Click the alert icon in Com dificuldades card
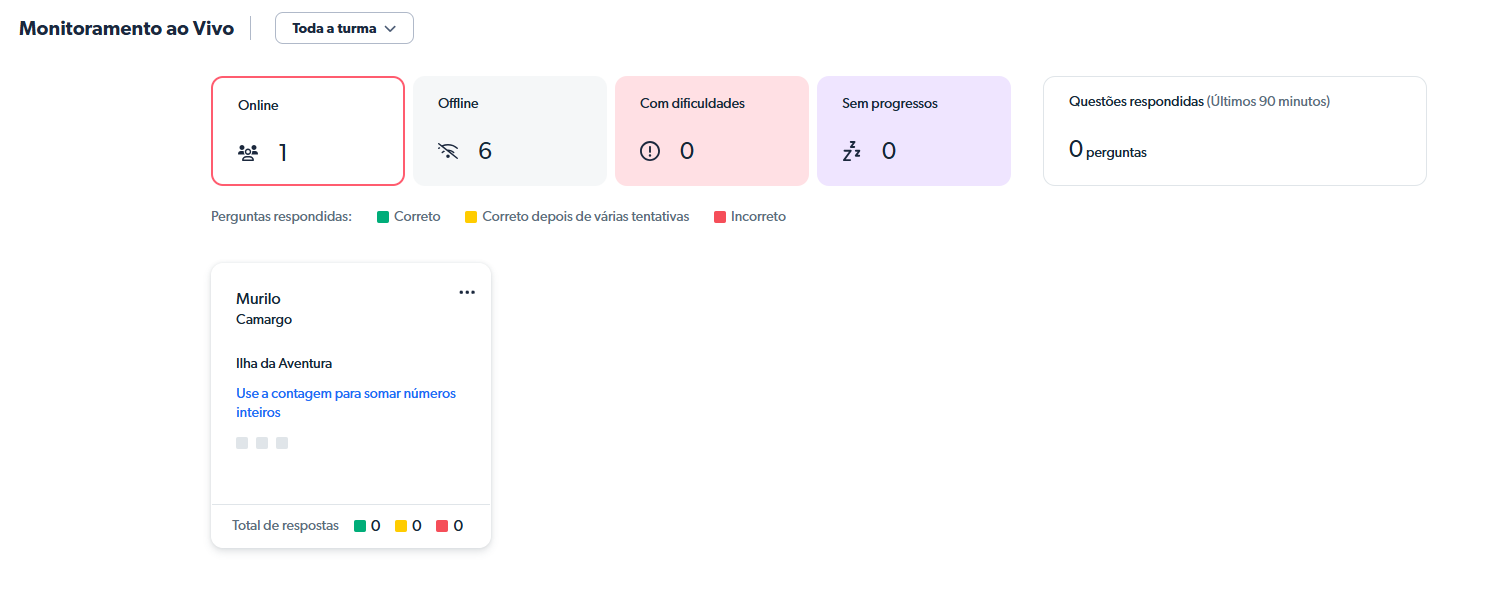Viewport: 1509px width, 613px height. click(650, 151)
